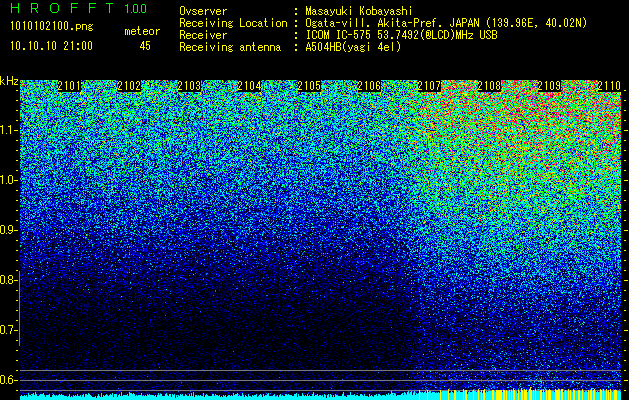Click the 1.0 frequency axis label

[8, 180]
